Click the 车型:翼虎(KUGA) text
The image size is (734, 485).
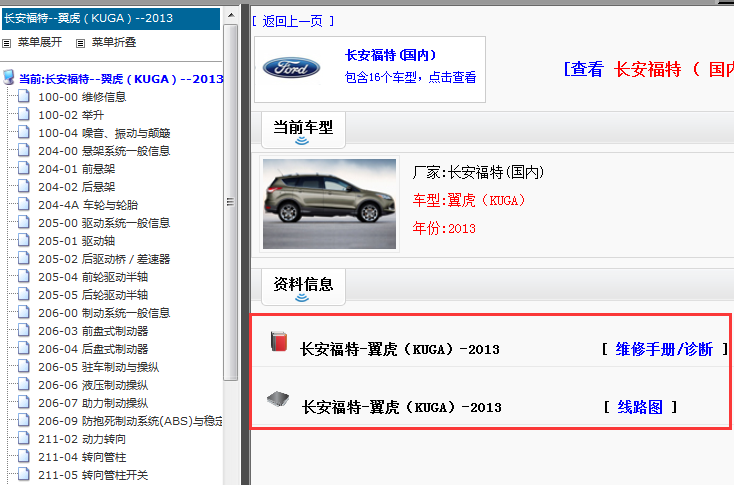point(469,200)
